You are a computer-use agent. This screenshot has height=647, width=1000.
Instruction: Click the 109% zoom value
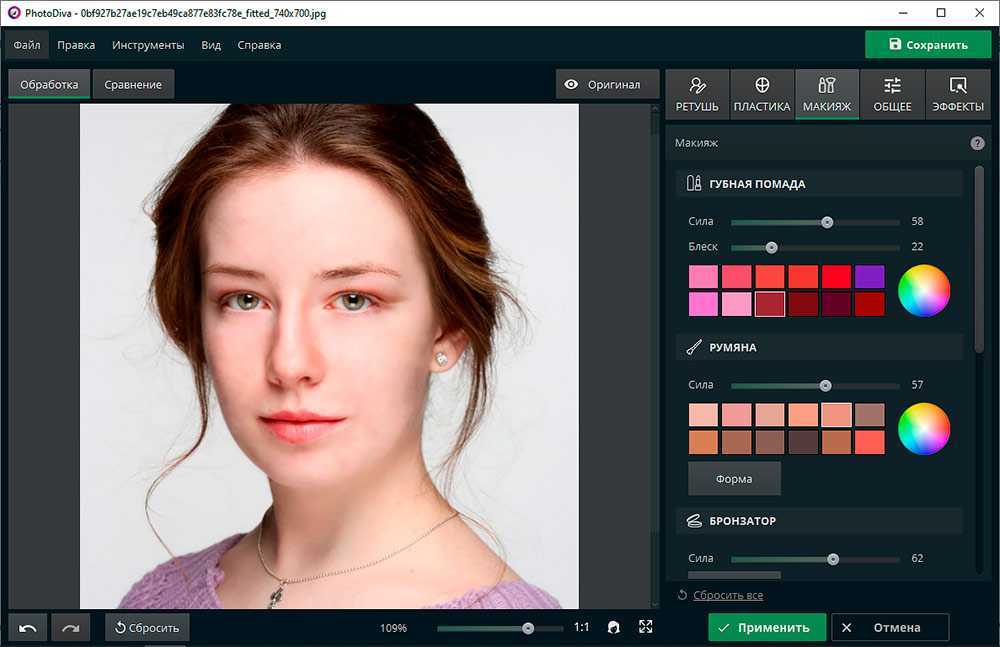(393, 628)
